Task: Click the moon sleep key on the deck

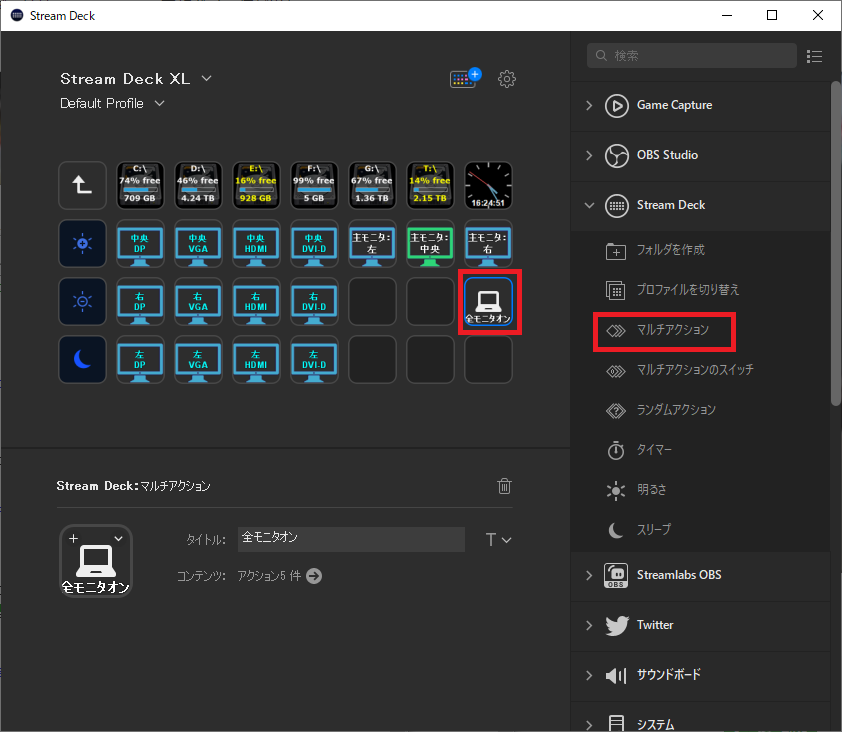Action: click(x=82, y=359)
